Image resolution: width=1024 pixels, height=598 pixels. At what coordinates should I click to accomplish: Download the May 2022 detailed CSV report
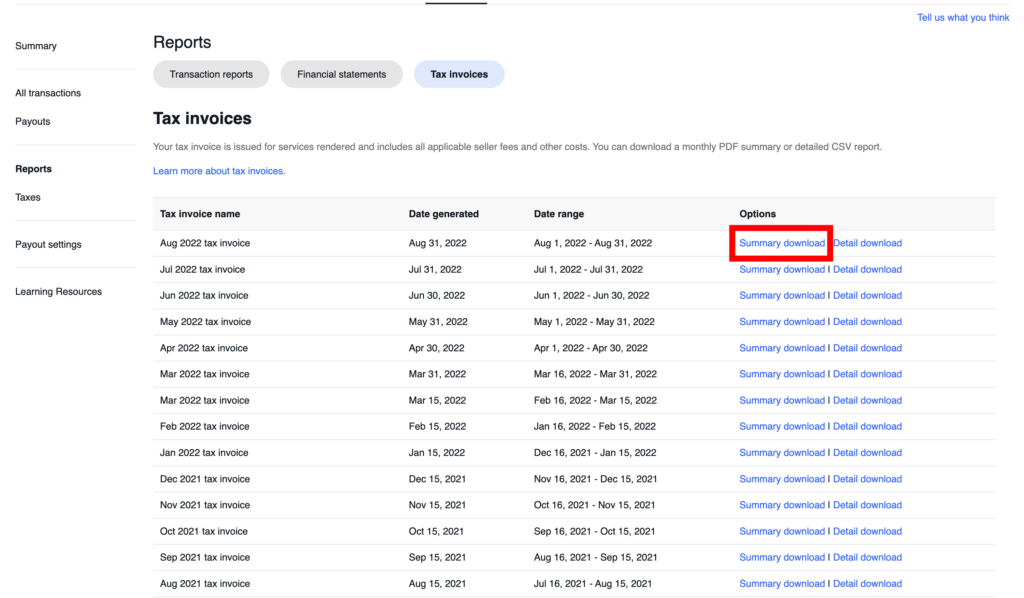pos(867,321)
